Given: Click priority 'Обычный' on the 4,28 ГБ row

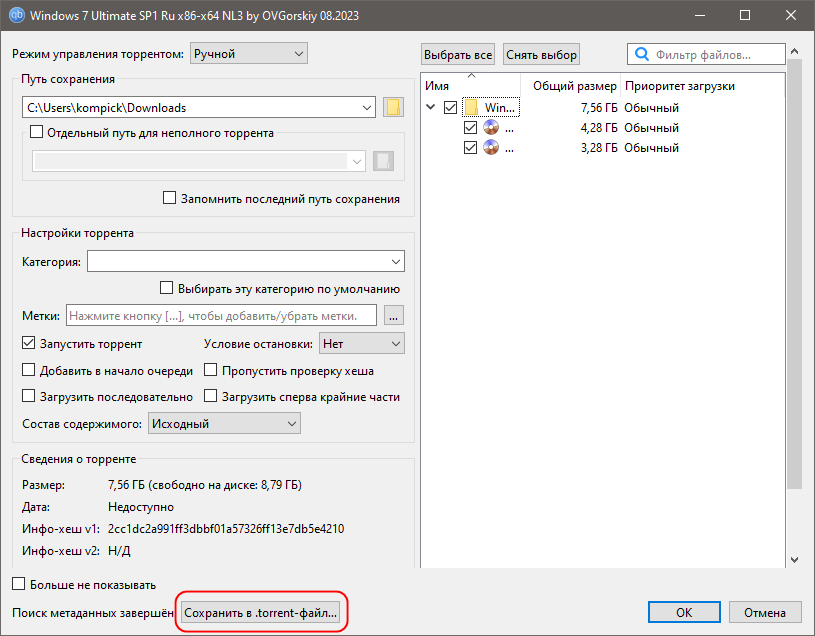Looking at the screenshot, I should point(651,127).
